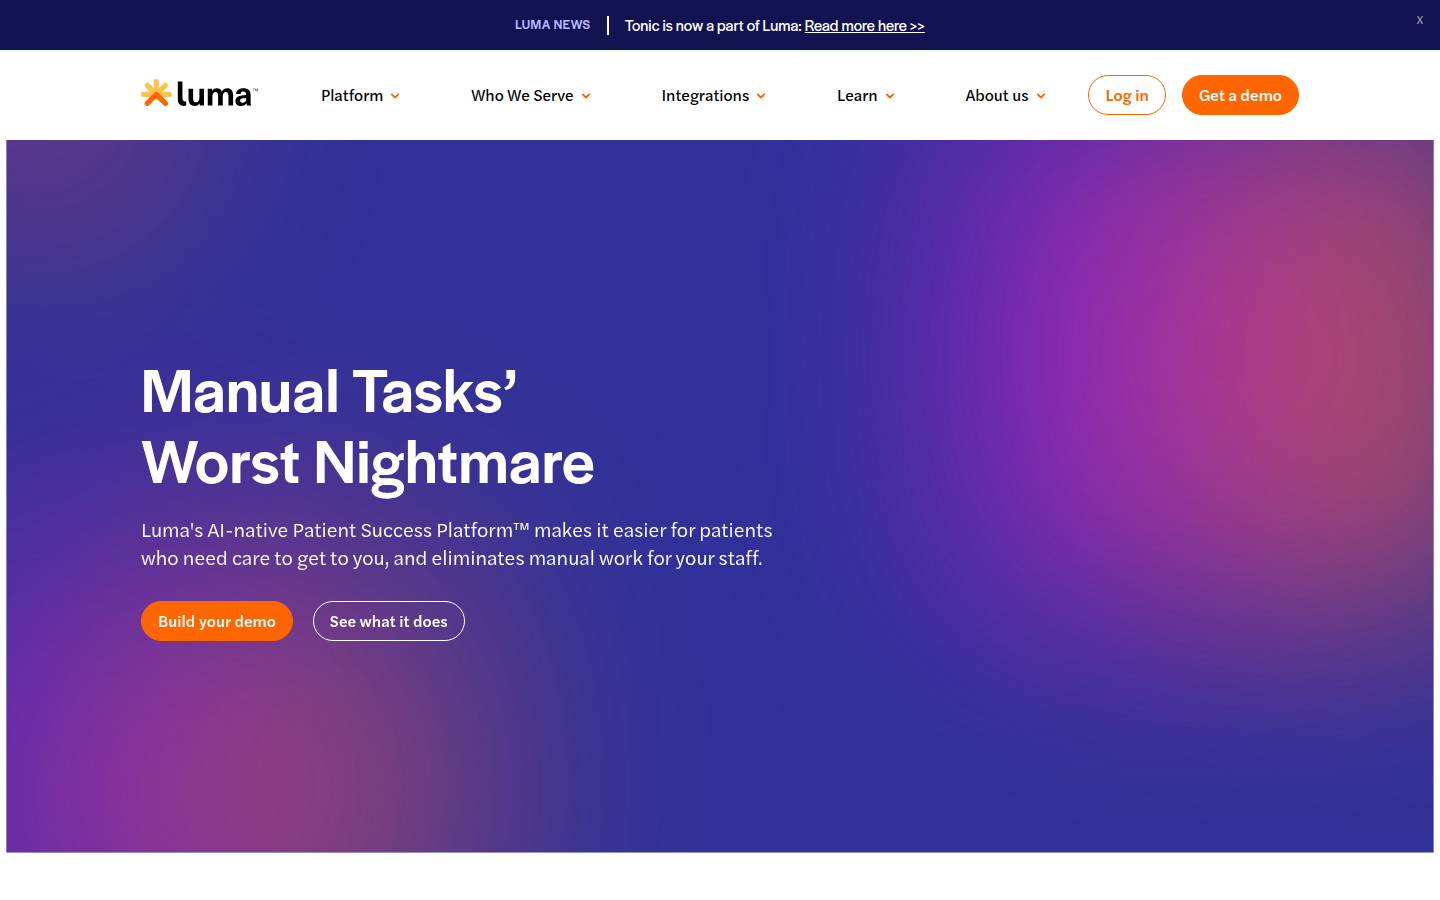1440x900 pixels.
Task: Open the Integrations dropdown arrow
Action: click(x=761, y=96)
